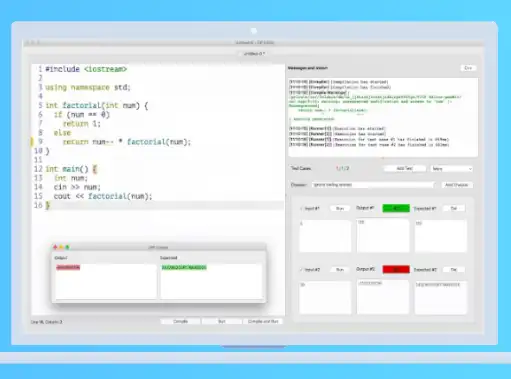This screenshot has width=511, height=379.
Task: Click Run for Input #1
Action: click(x=340, y=209)
